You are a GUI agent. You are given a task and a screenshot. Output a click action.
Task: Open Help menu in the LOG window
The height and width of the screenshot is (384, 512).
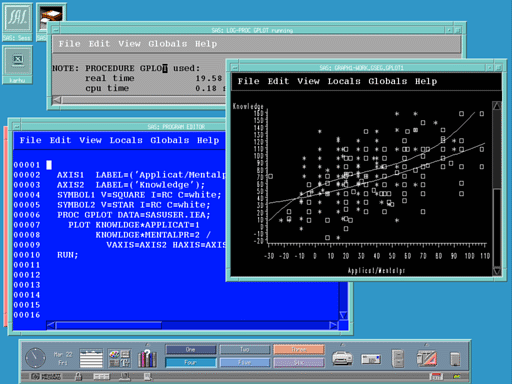coord(206,44)
